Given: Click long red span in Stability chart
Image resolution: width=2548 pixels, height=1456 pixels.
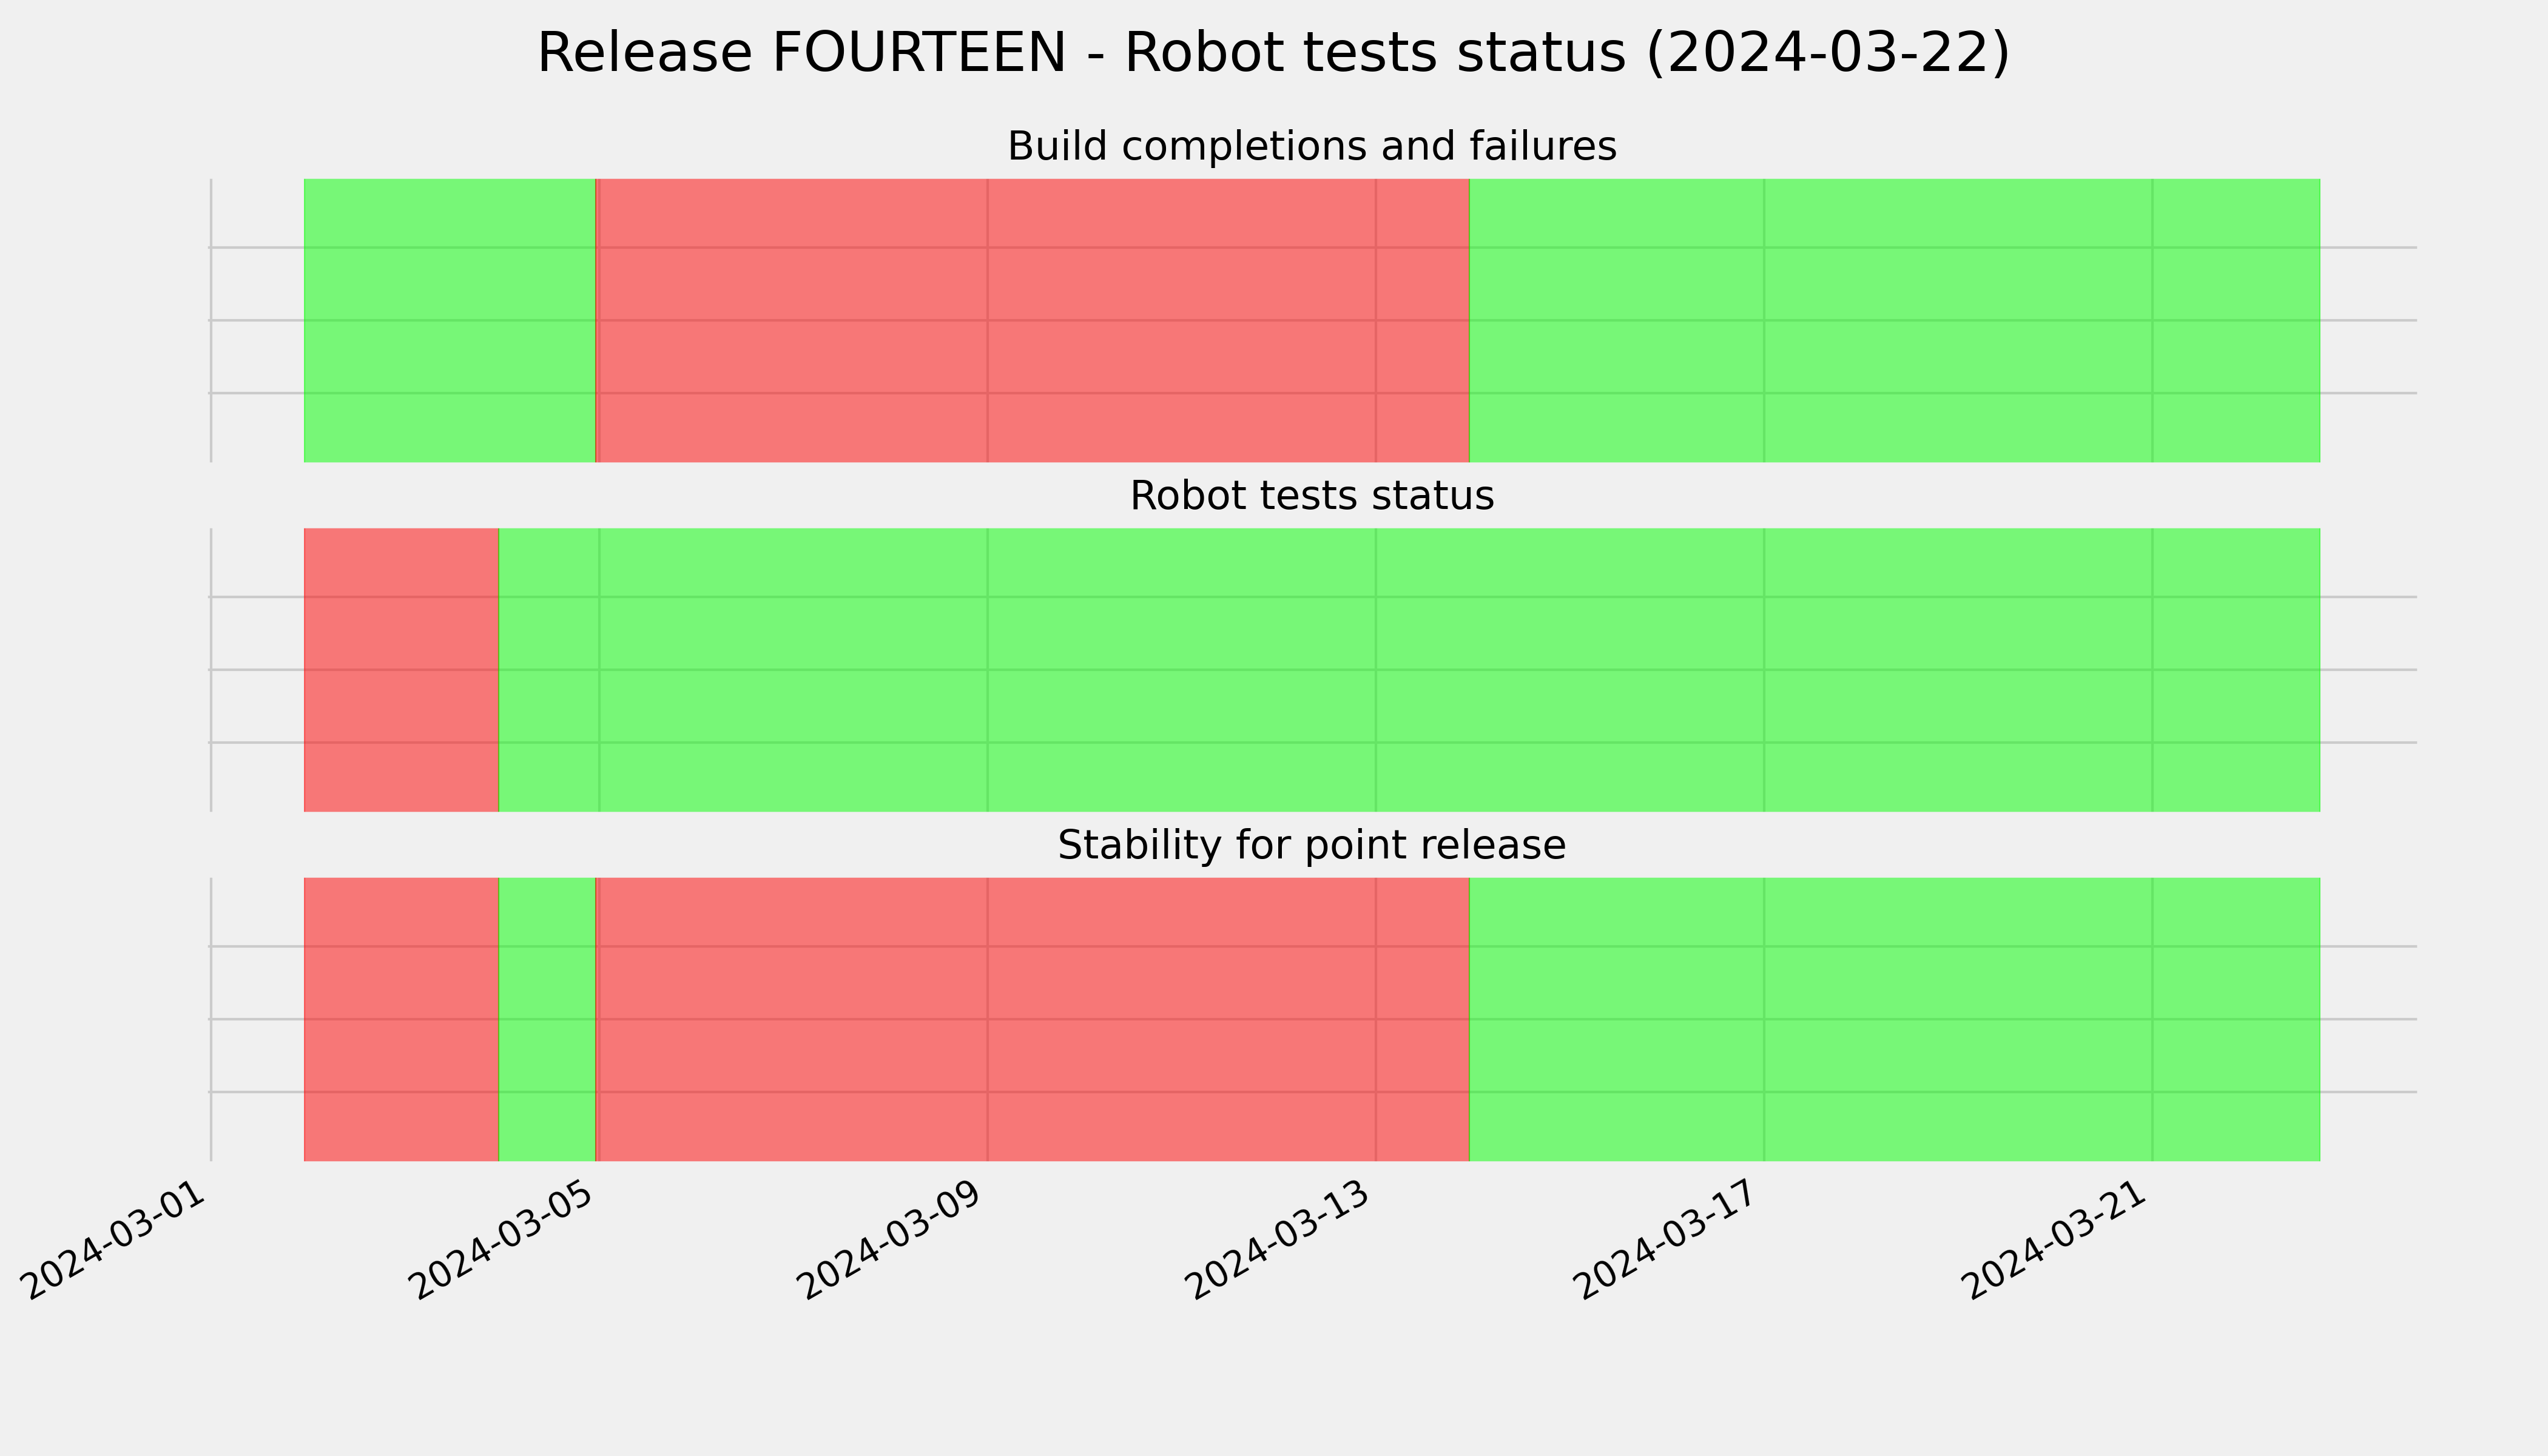Looking at the screenshot, I should click(1032, 1019).
